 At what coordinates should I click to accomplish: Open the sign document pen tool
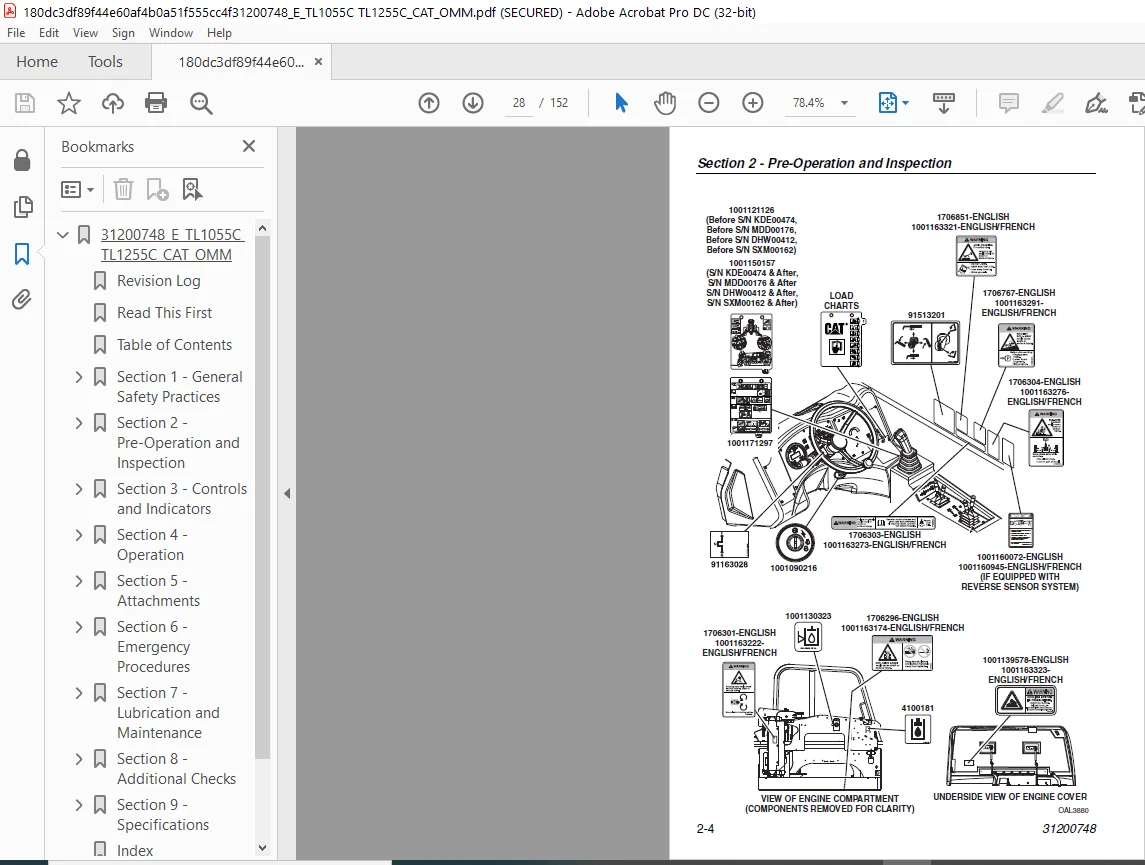point(1096,103)
